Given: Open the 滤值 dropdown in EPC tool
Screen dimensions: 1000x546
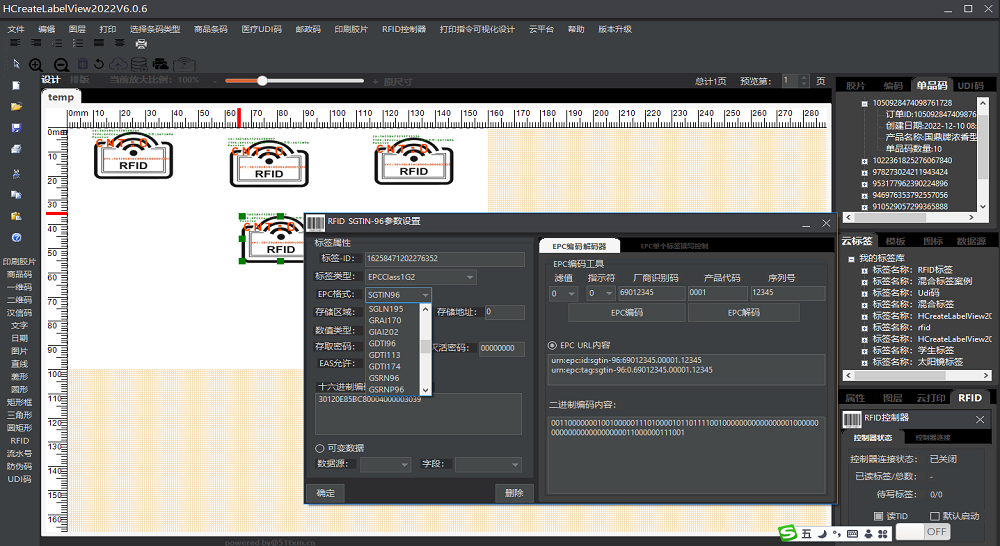Looking at the screenshot, I should (564, 293).
